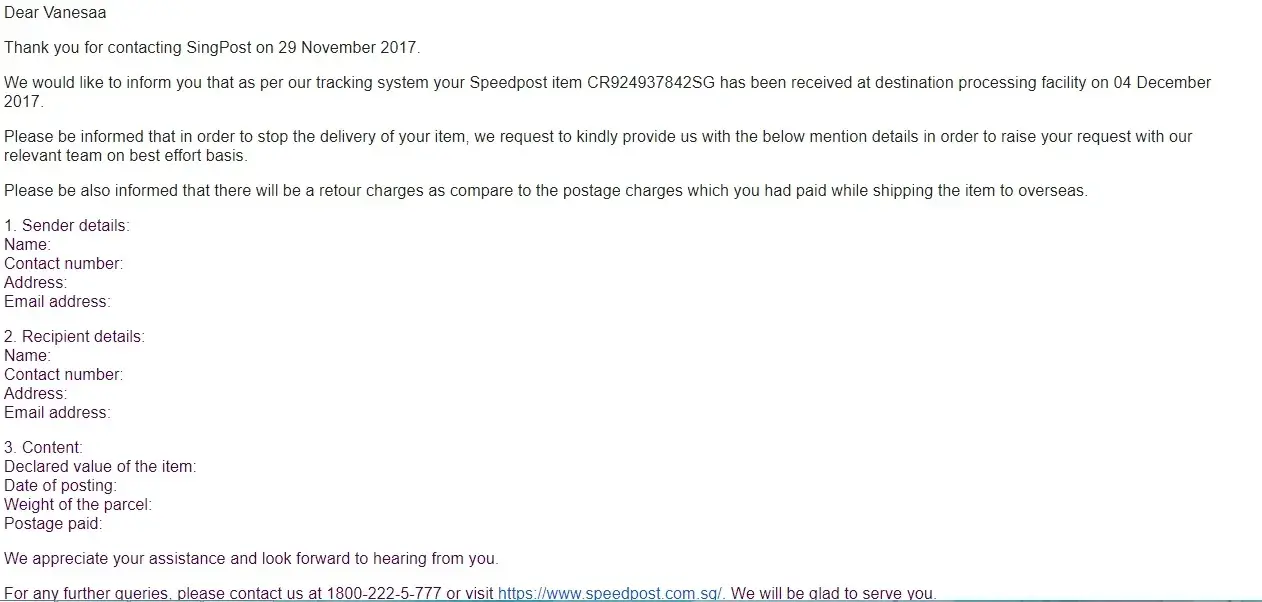Click "Email address:" under Sender details

pyautogui.click(x=57, y=302)
